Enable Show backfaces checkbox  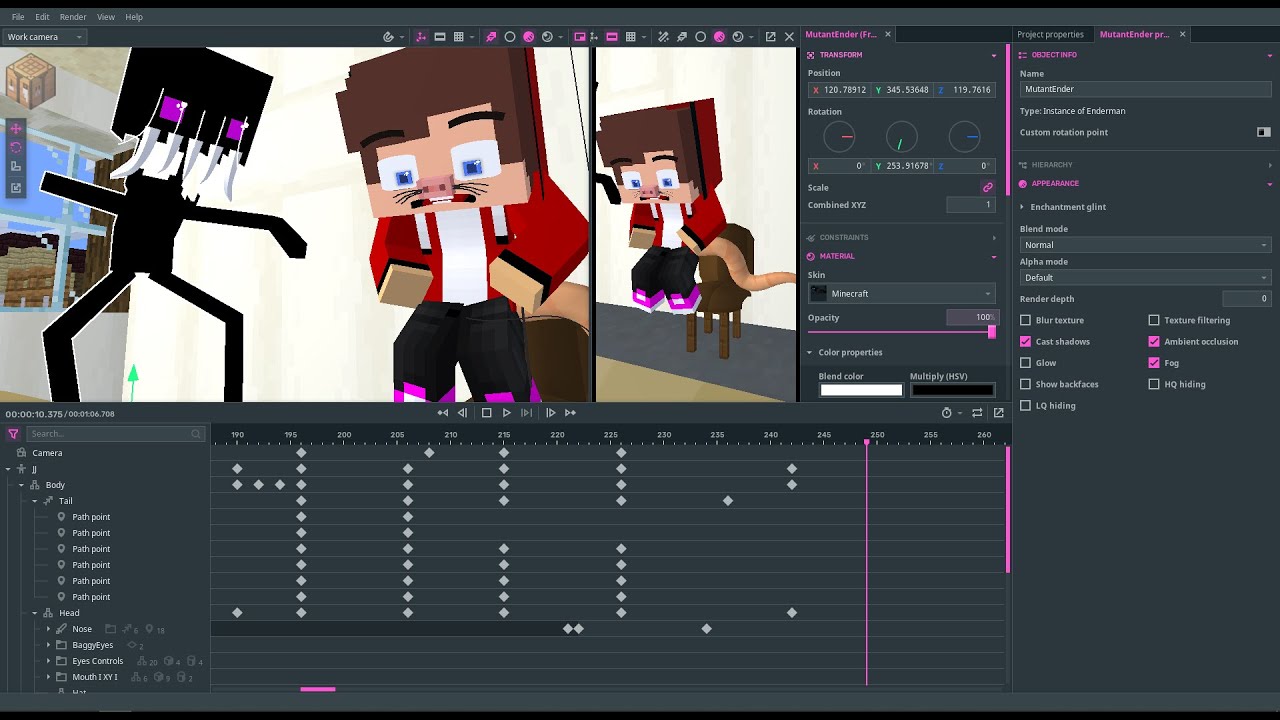(1025, 384)
